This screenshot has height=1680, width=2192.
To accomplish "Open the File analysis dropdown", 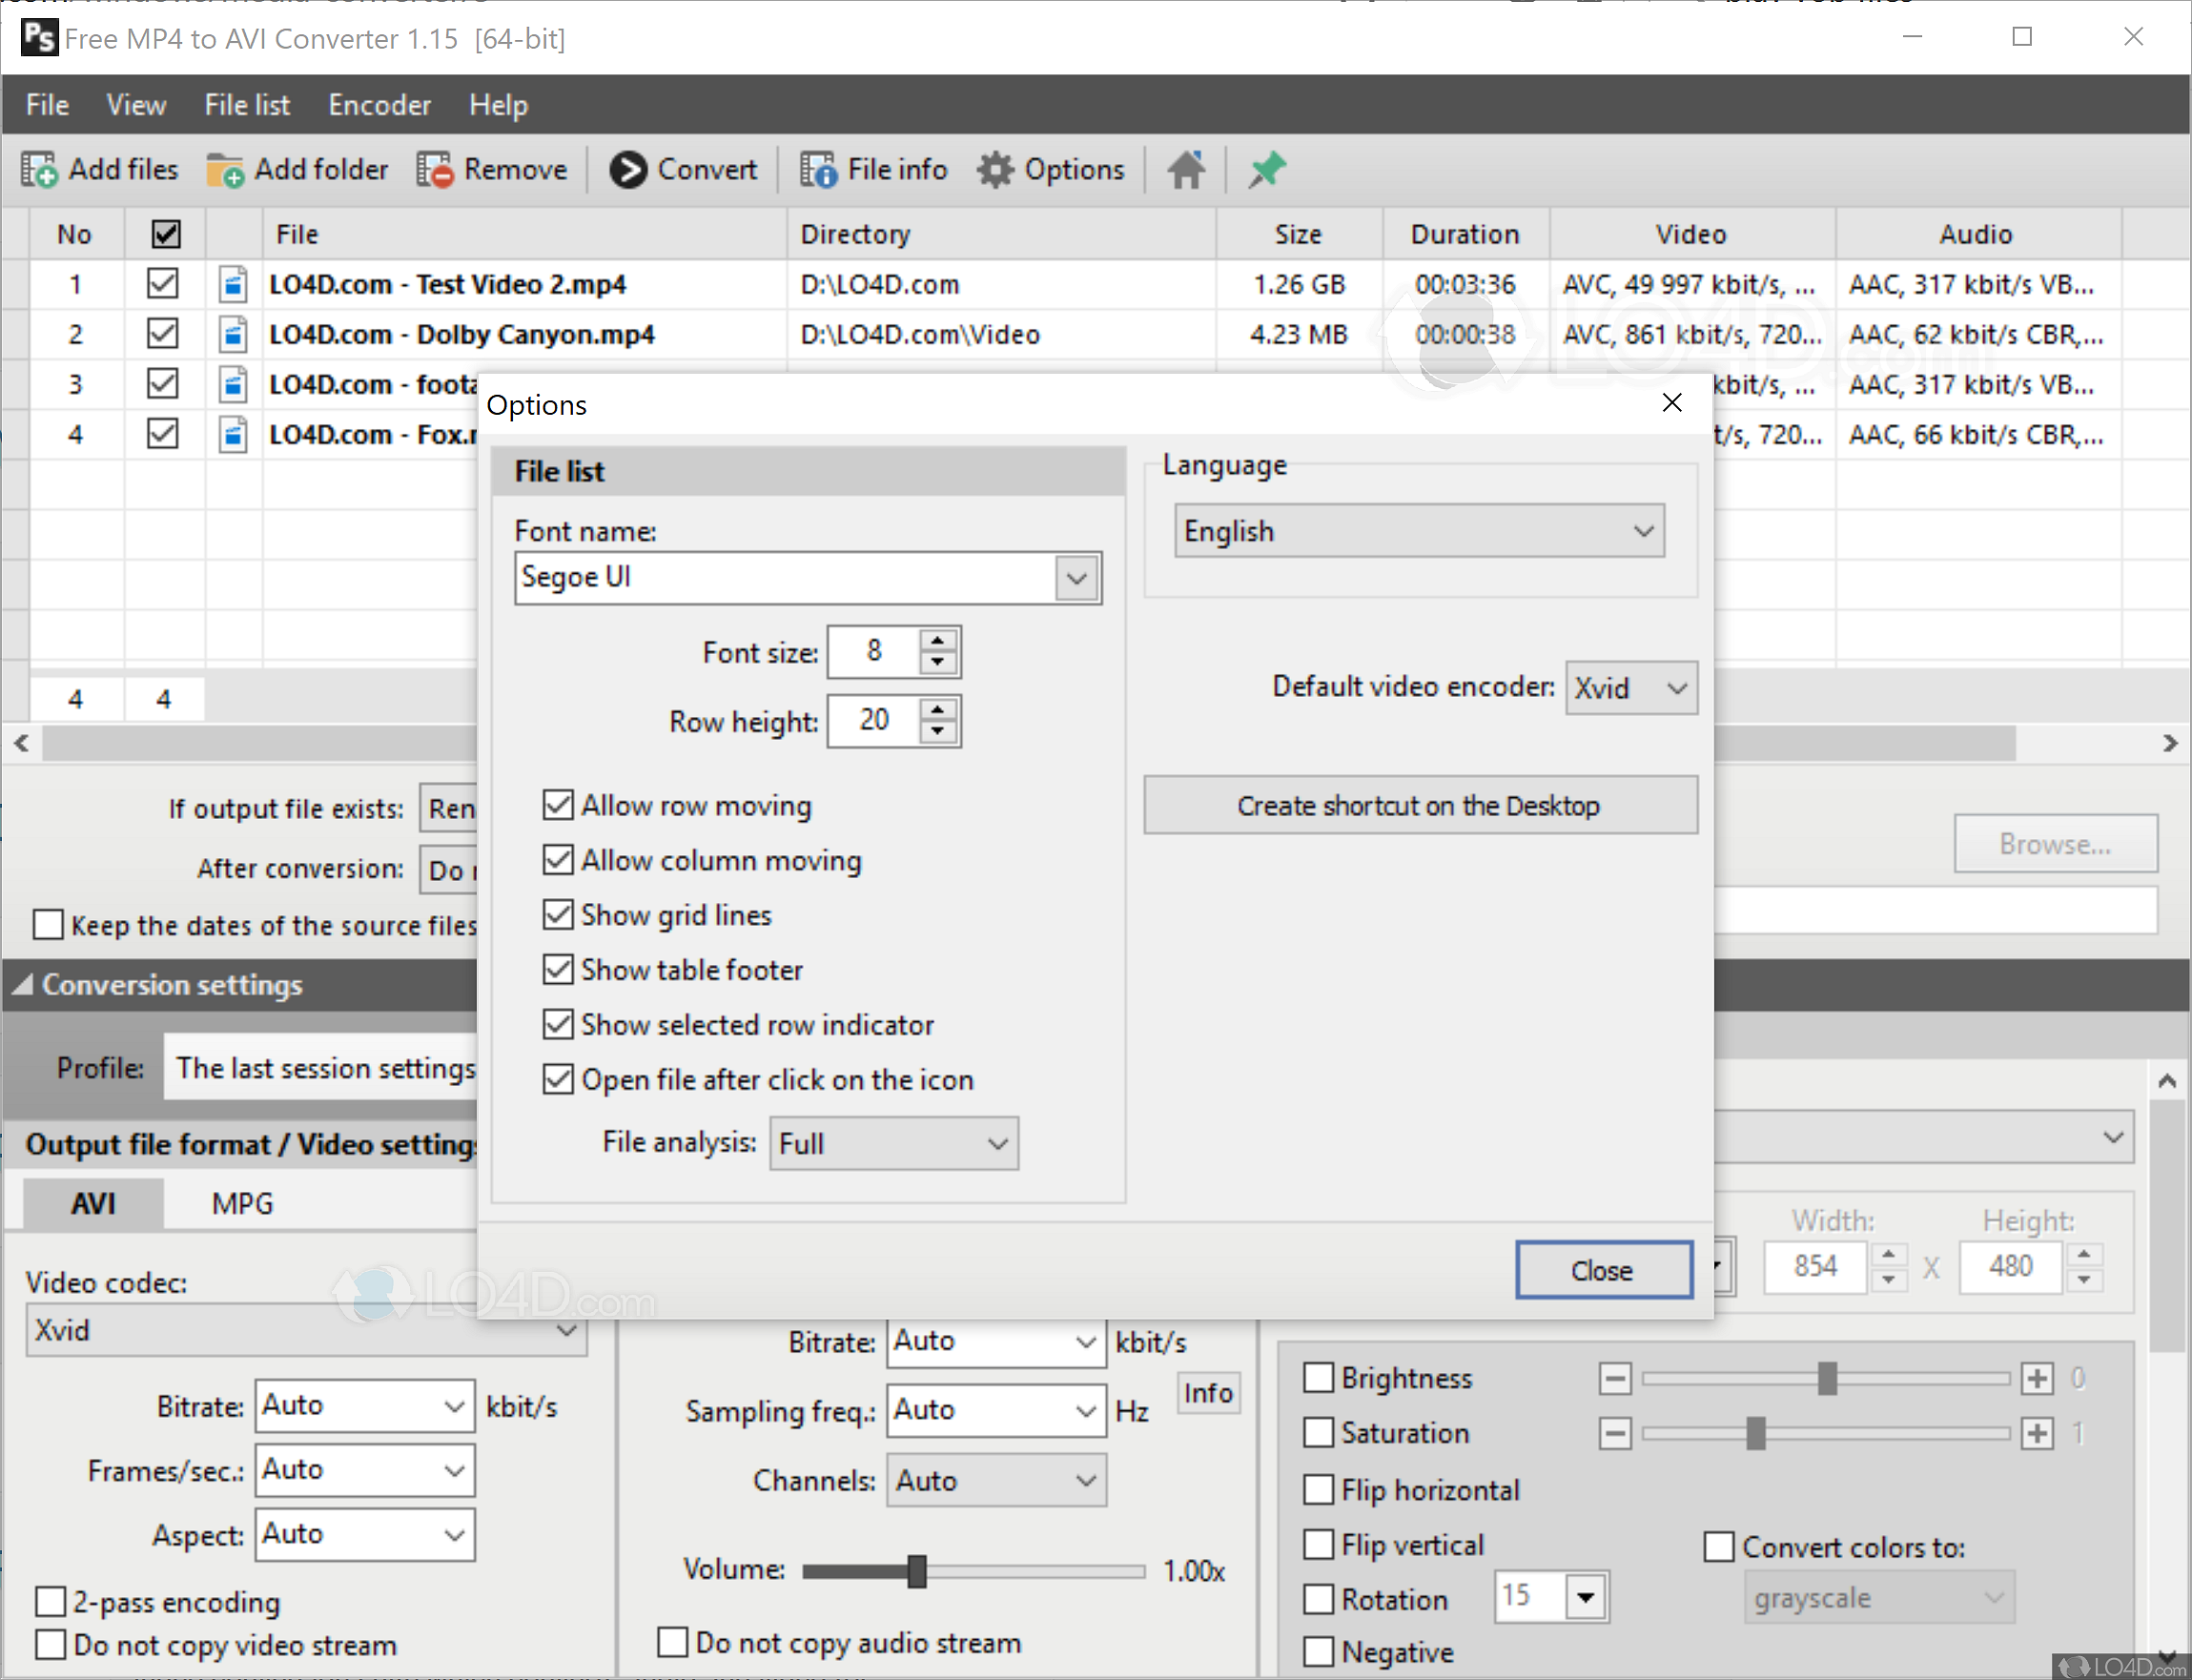I will [996, 1143].
